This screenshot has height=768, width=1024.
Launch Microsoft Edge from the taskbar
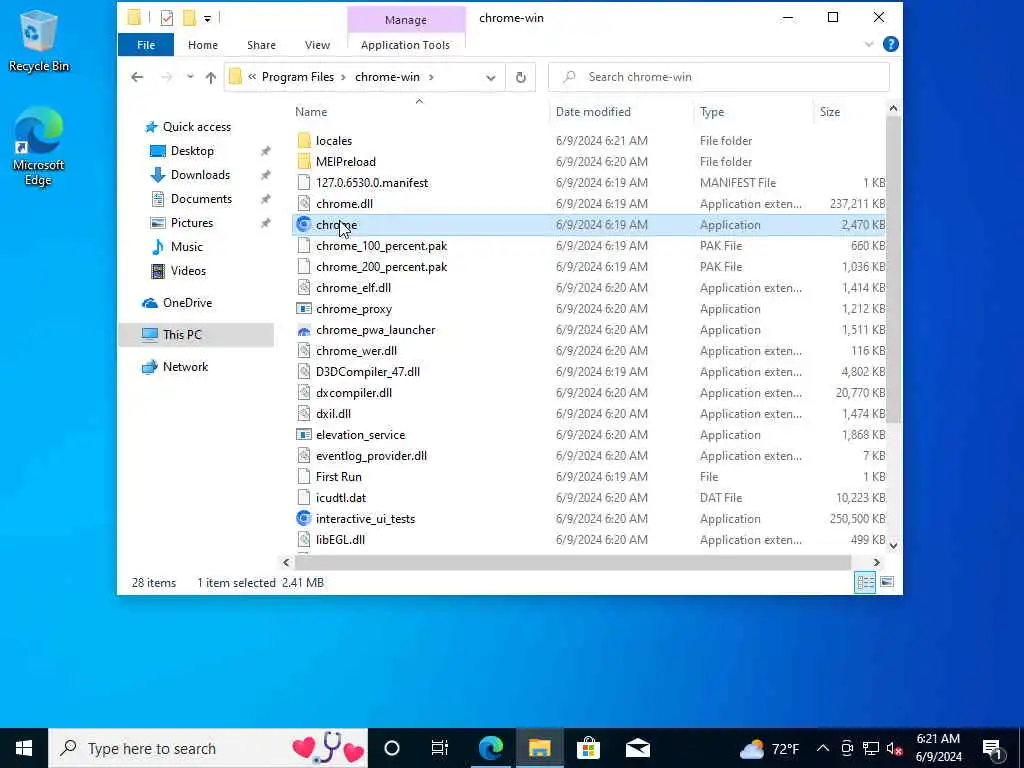[490, 748]
